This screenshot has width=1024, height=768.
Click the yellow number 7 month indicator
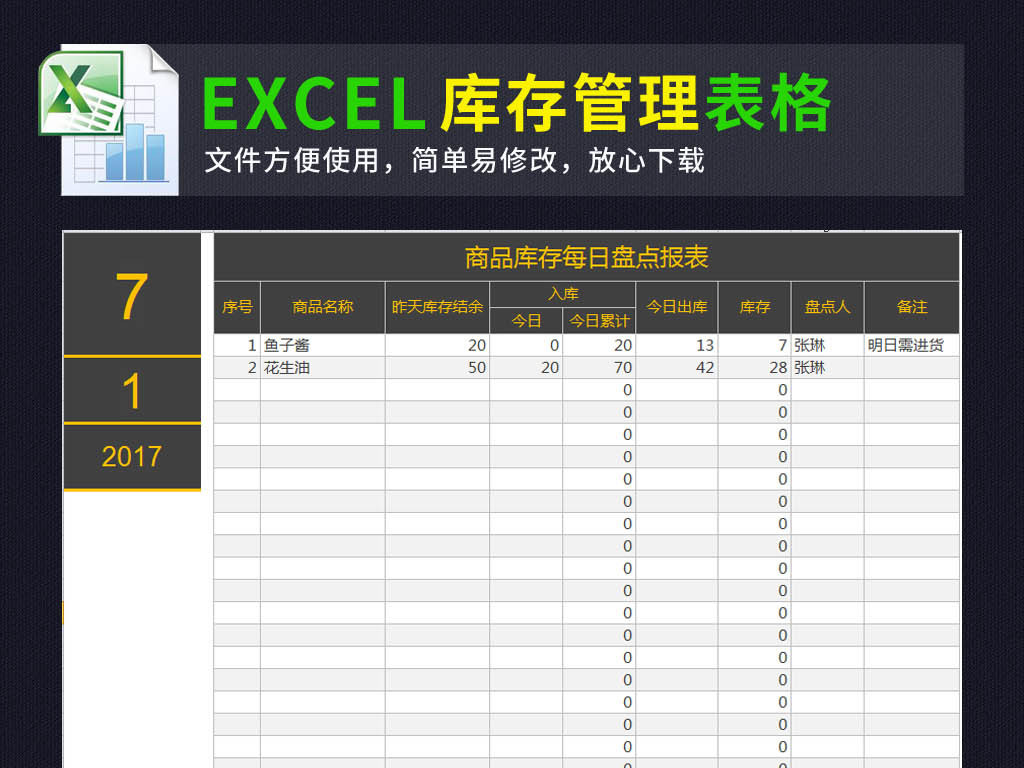click(x=131, y=298)
